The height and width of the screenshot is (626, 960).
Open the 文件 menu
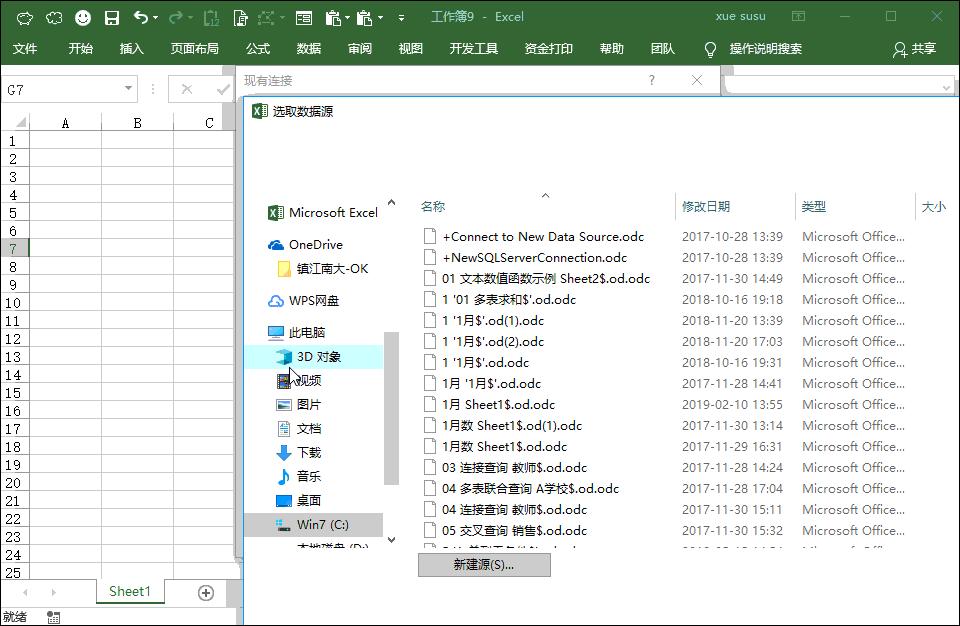[x=25, y=49]
